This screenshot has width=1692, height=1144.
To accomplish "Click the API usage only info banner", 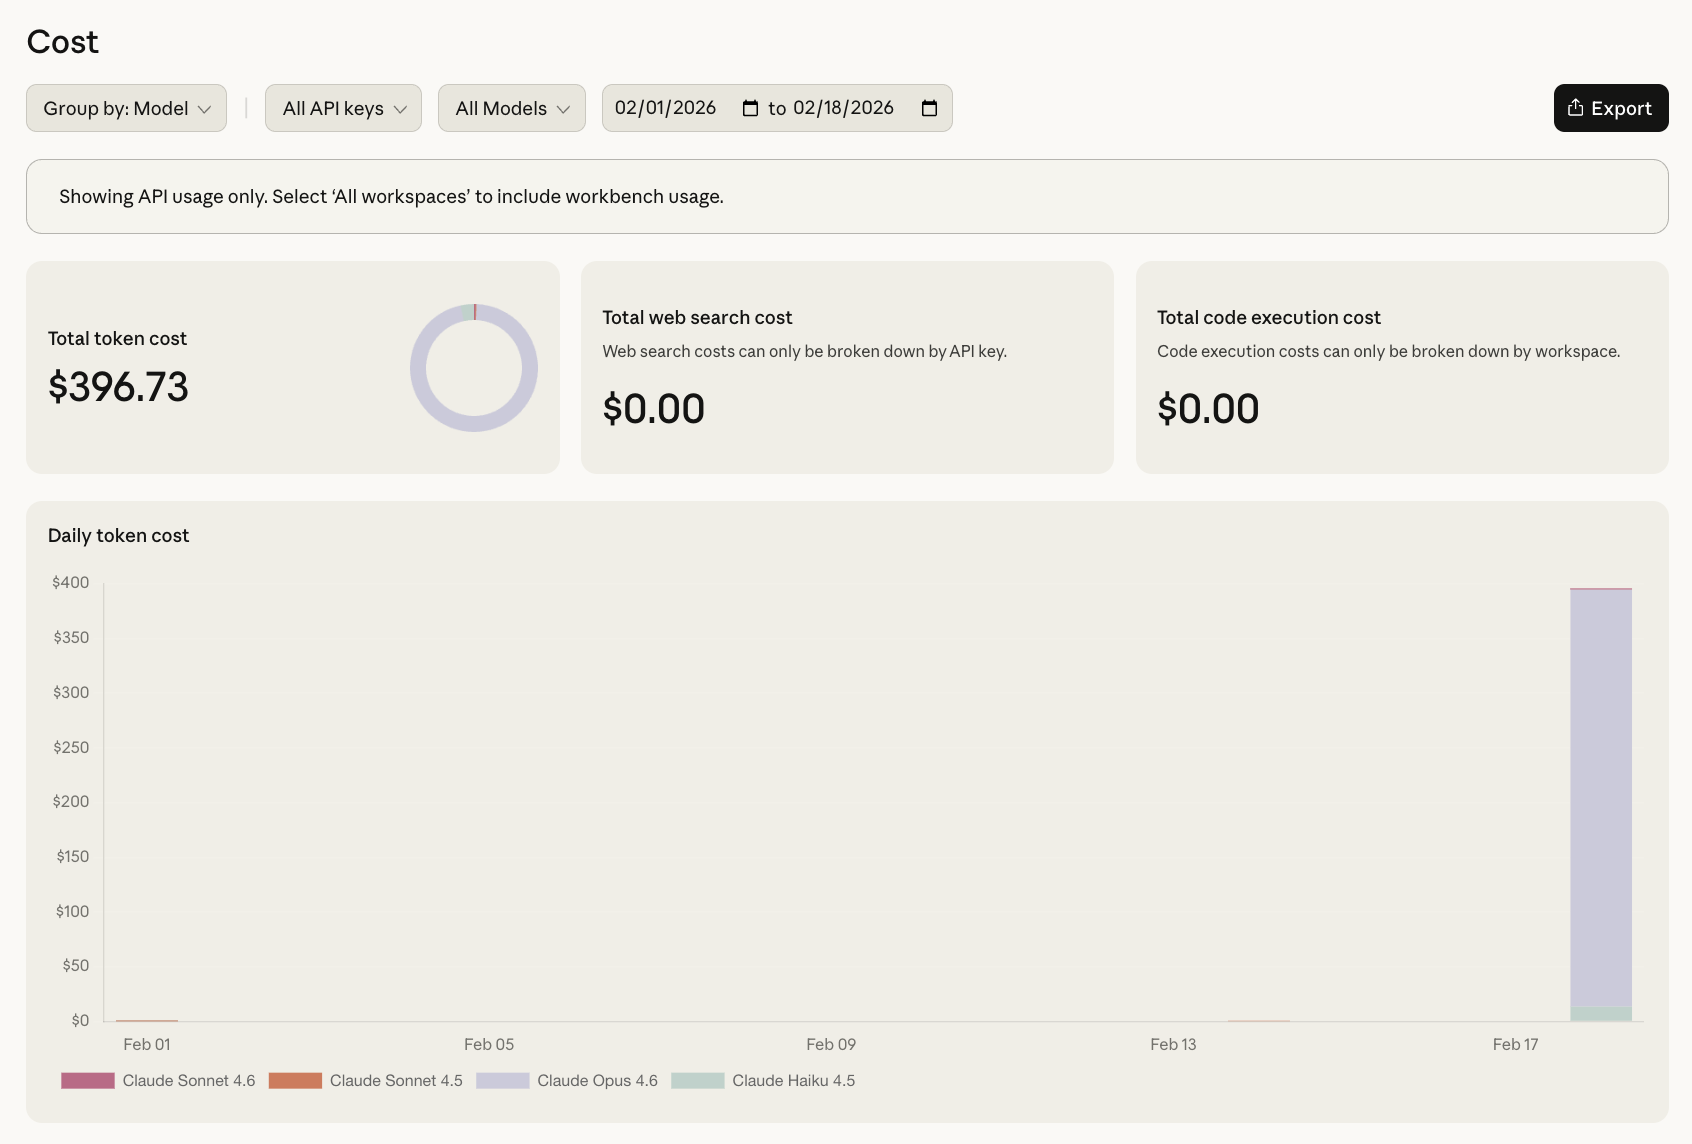I will [846, 197].
